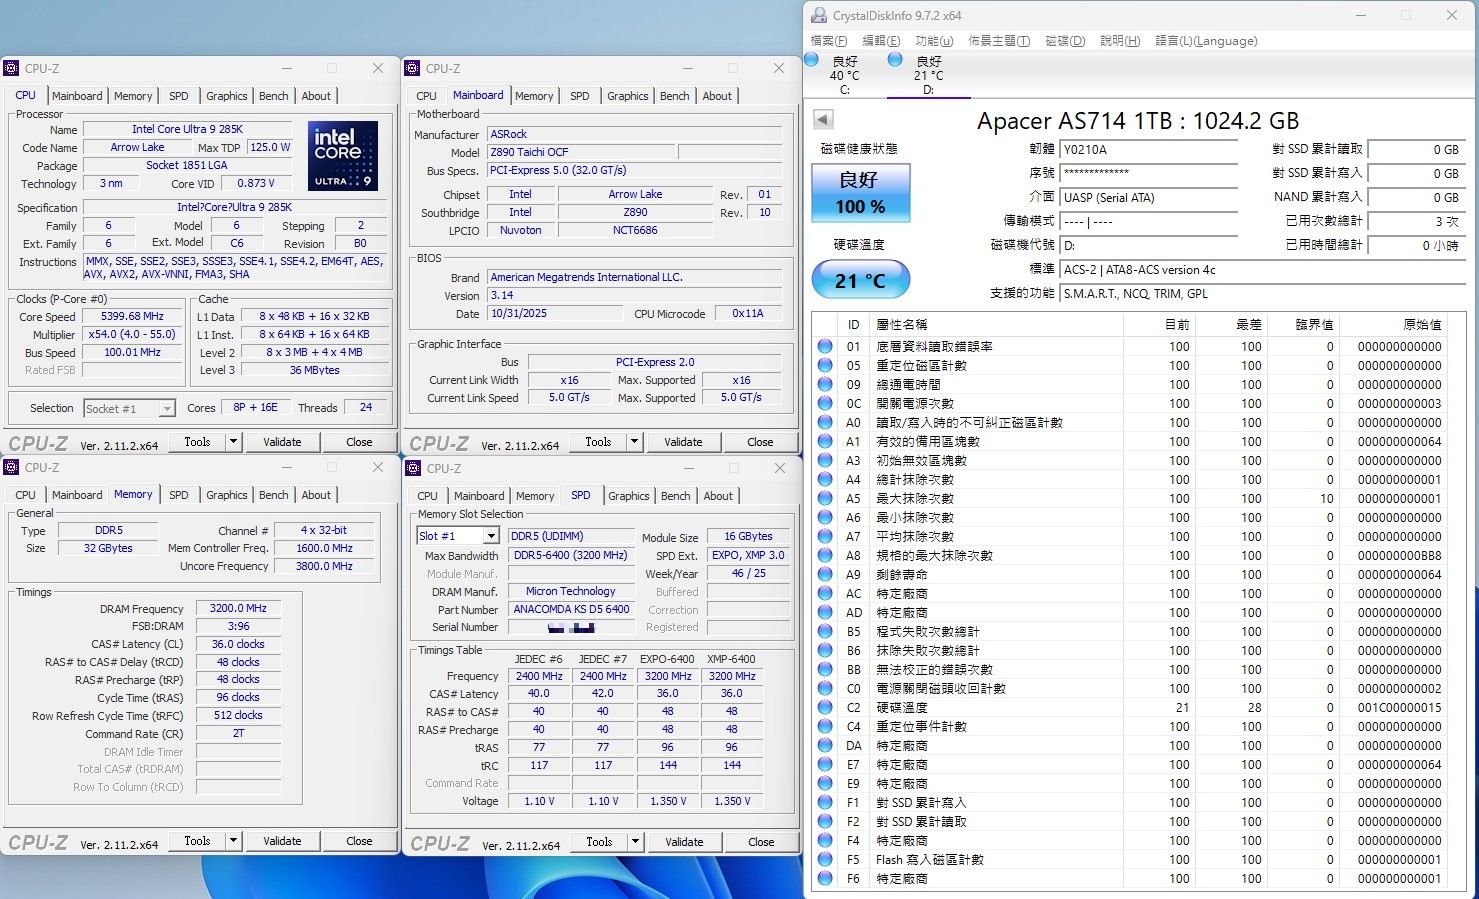Click the status orb for SMART attribute A1
The image size is (1479, 899).
825,441
